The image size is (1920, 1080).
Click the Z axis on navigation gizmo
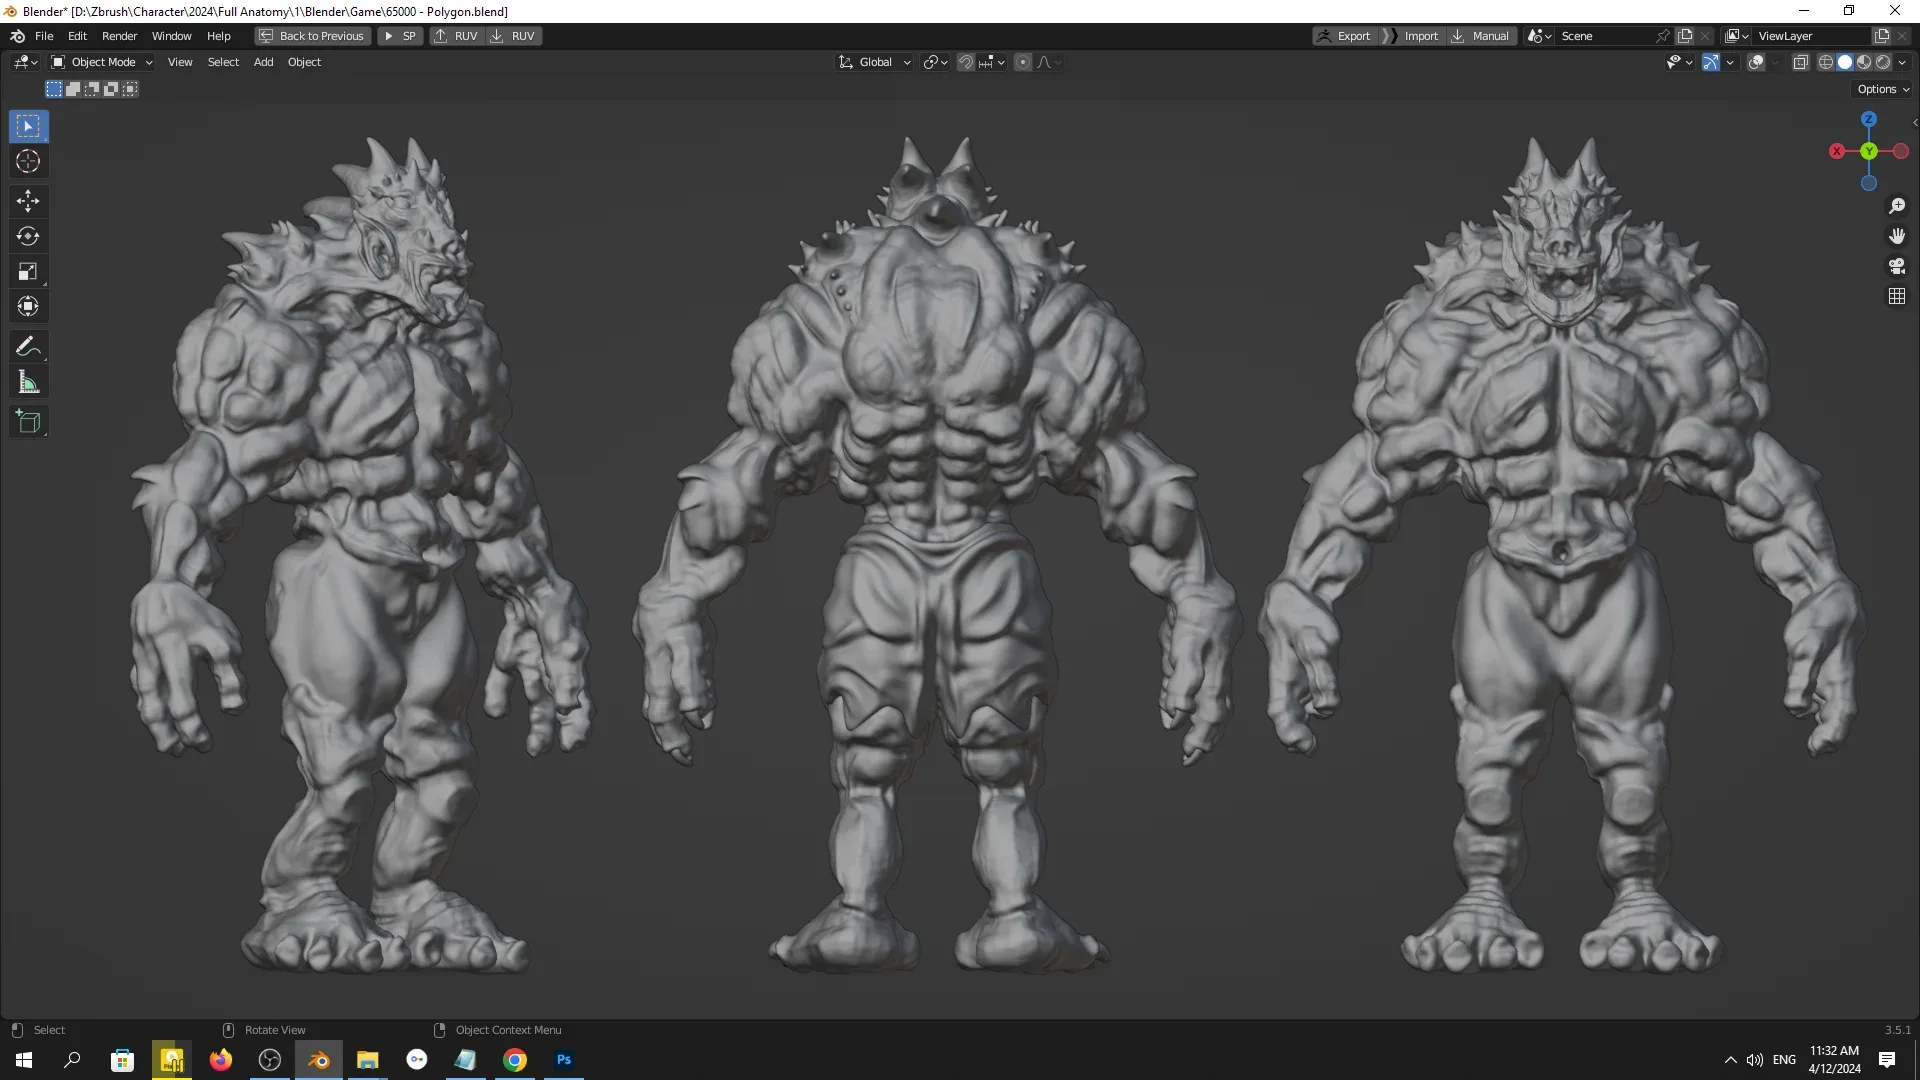1869,119
